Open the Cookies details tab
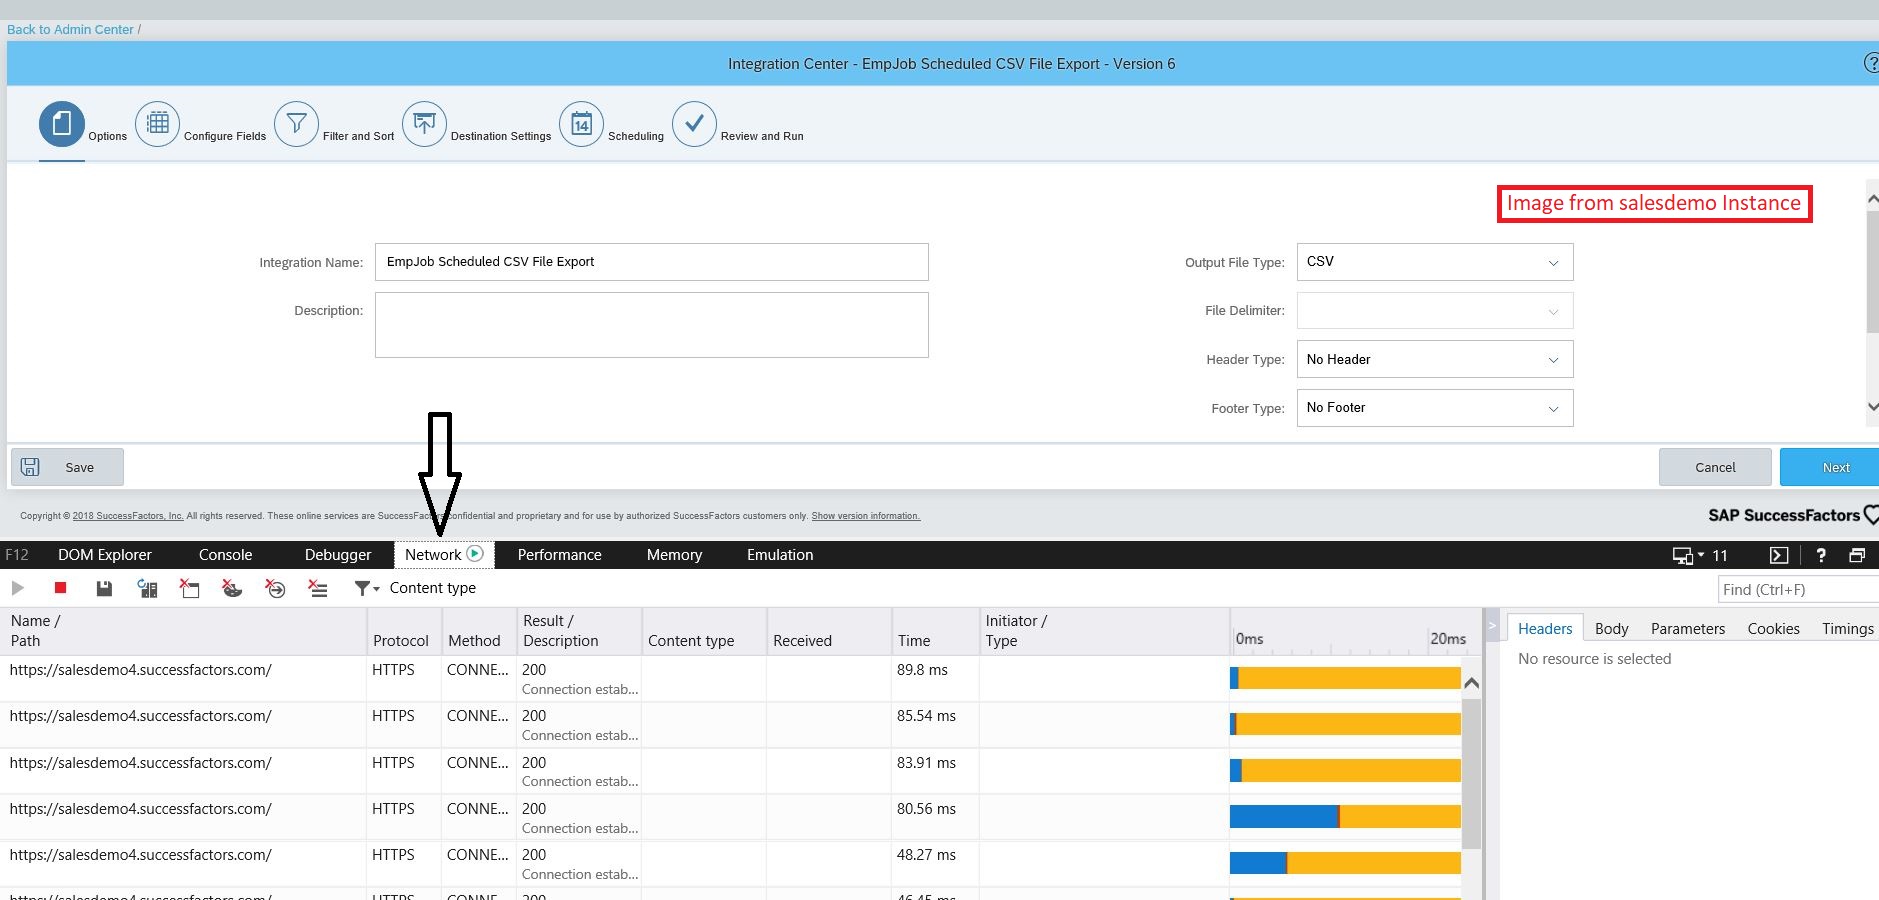 1773,628
